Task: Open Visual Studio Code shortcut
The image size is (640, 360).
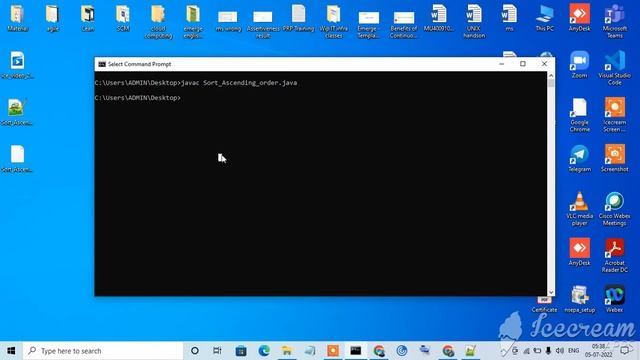Action: [615, 68]
